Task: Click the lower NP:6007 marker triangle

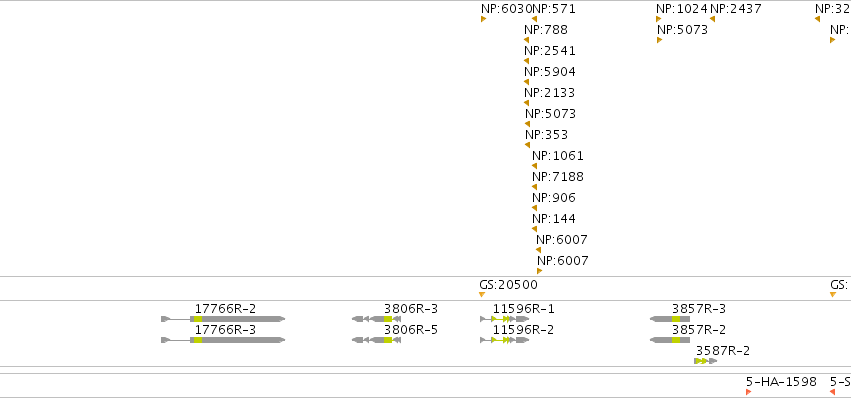Action: point(539,271)
